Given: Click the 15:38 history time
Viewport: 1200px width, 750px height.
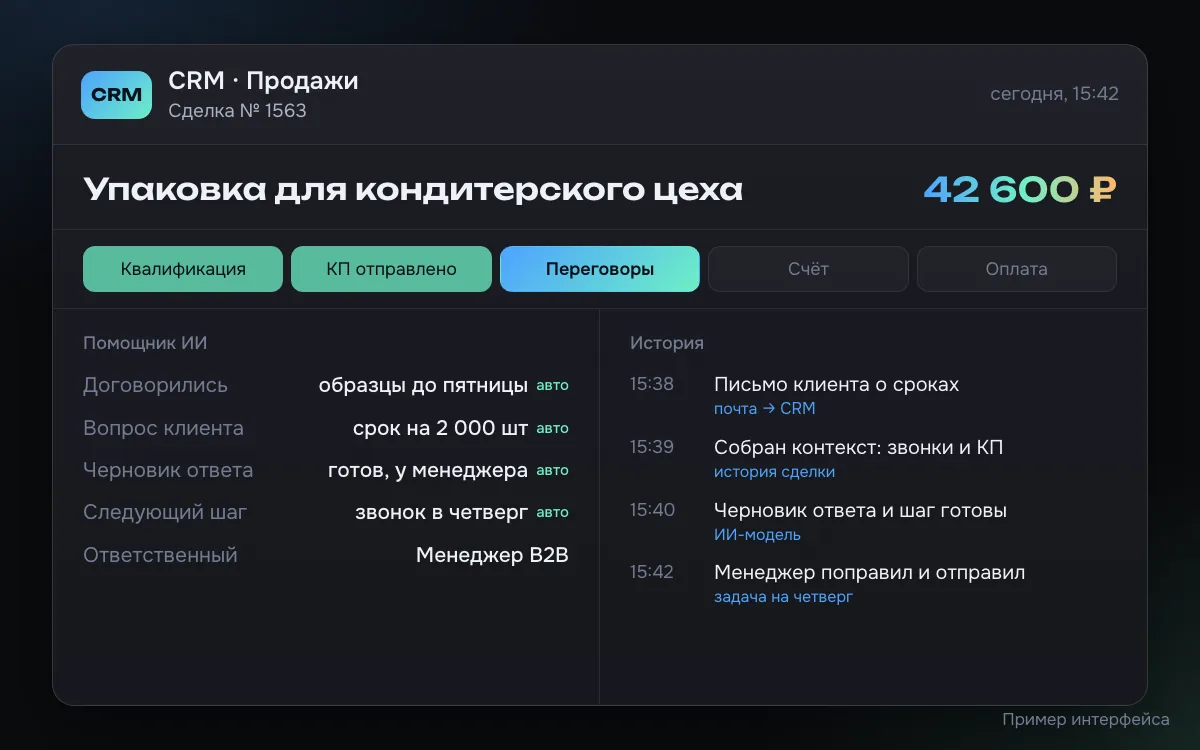Looking at the screenshot, I should coord(652,384).
